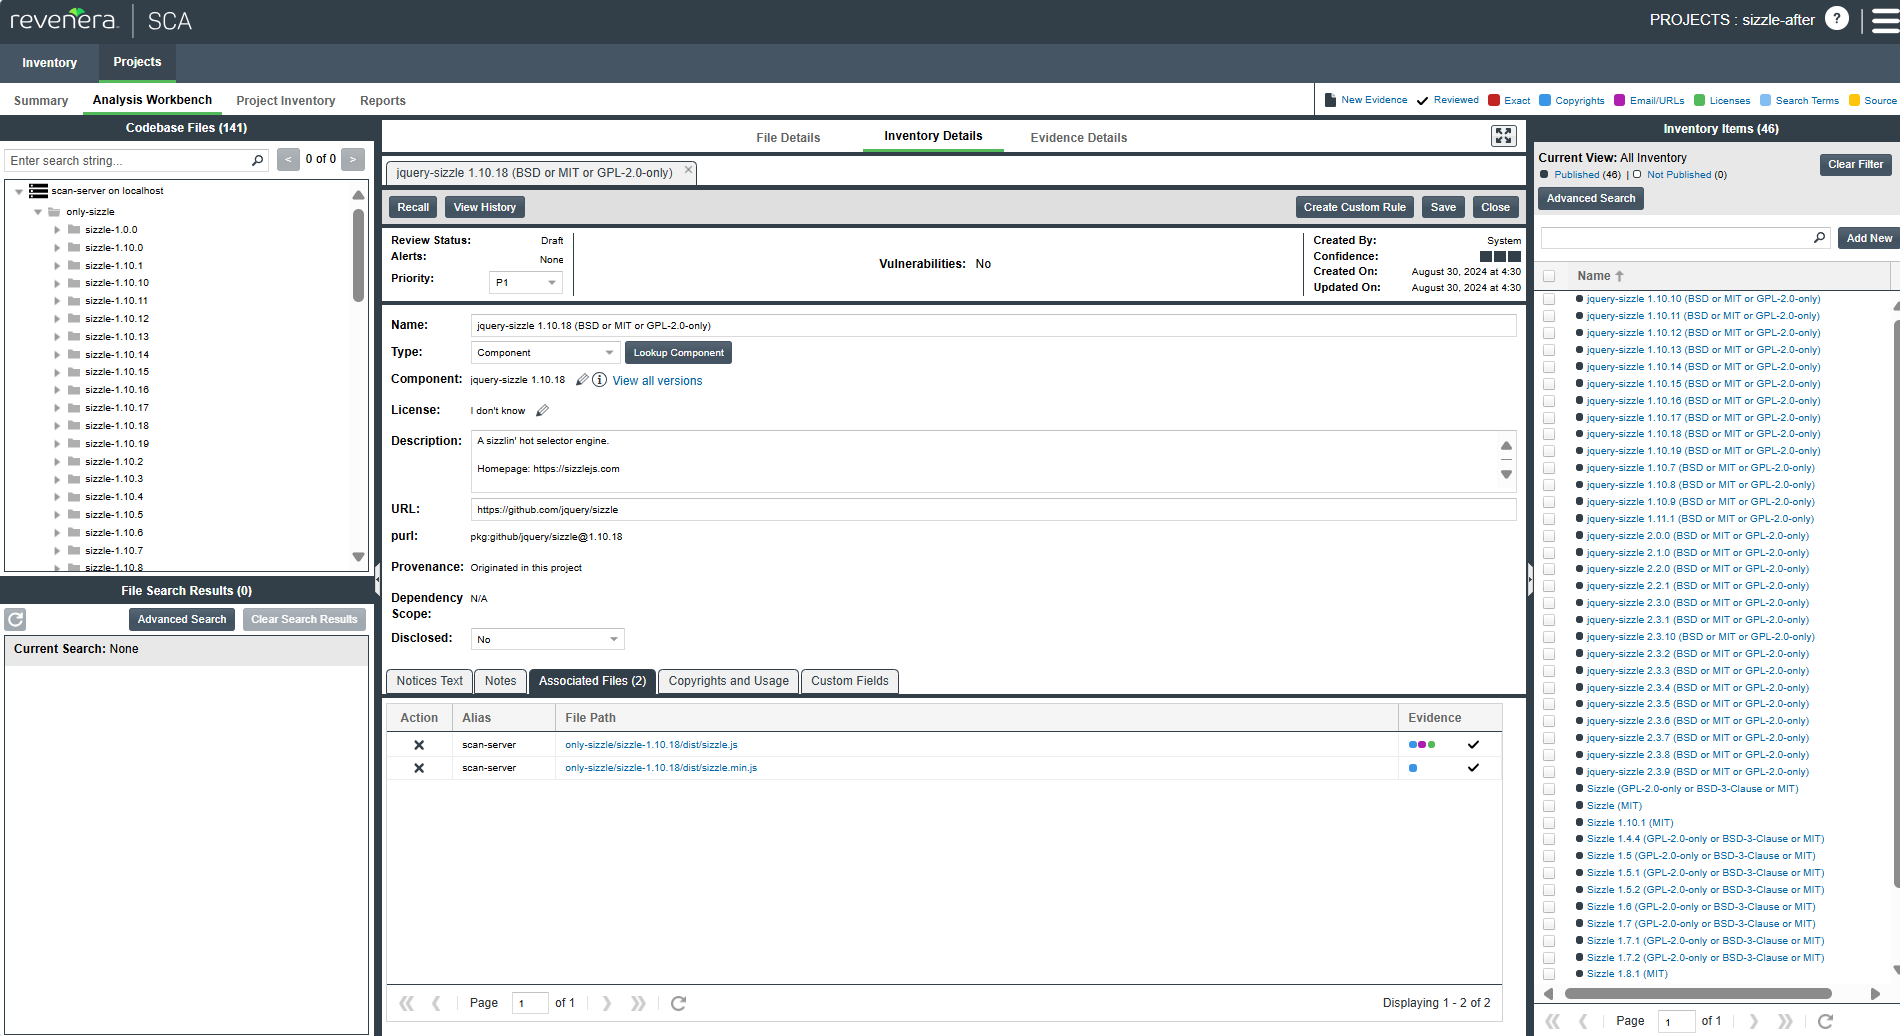This screenshot has height=1036, width=1900.
Task: Click the component info icon
Action: [599, 380]
